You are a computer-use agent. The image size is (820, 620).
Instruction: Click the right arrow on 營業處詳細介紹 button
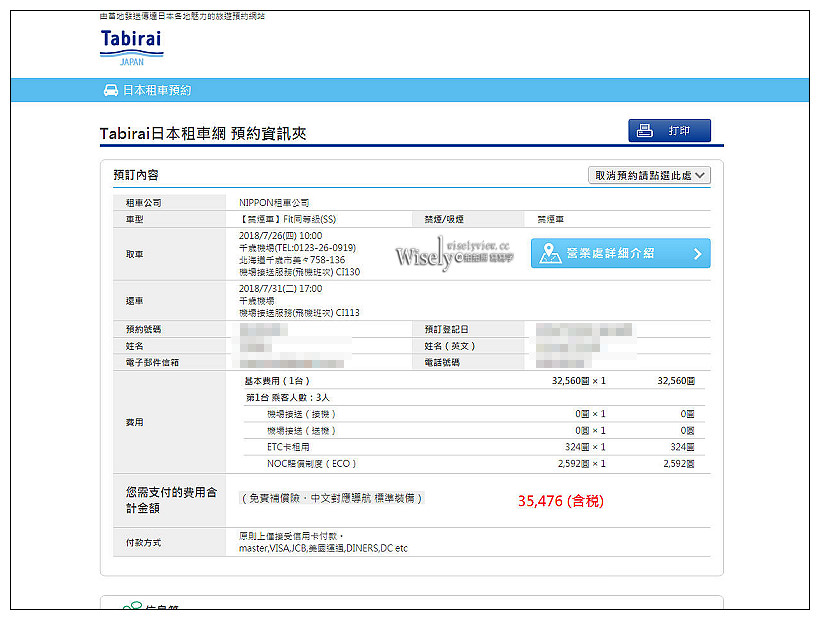click(x=697, y=254)
